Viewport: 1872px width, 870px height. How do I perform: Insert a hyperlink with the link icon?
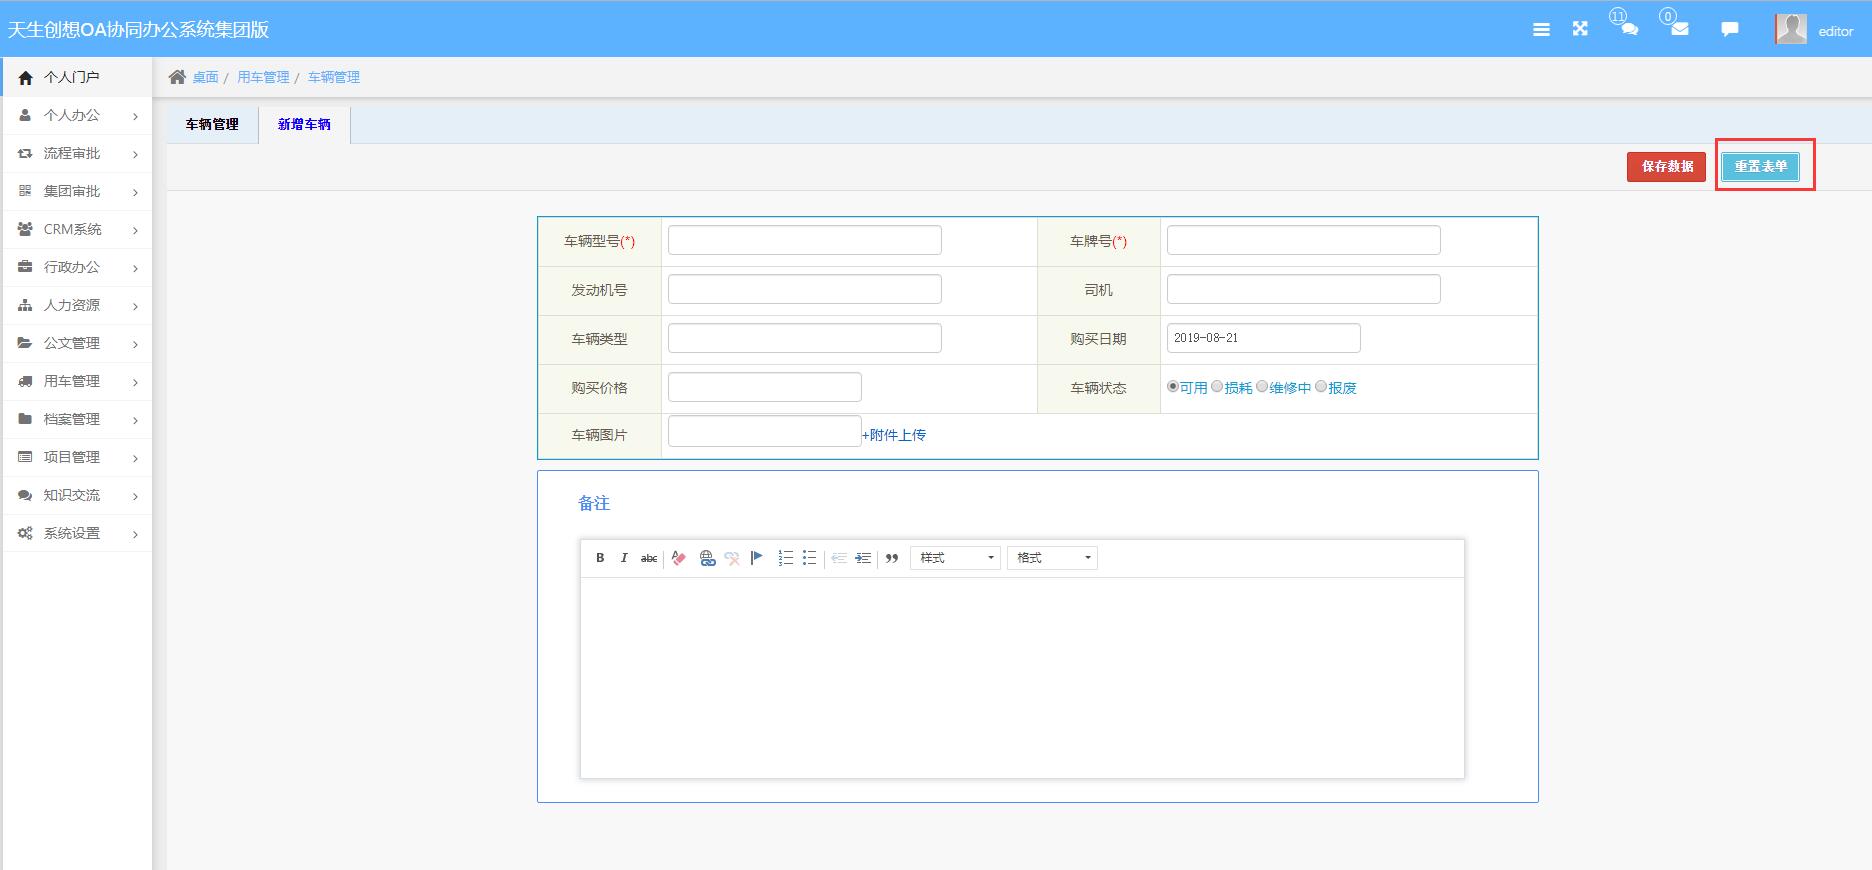(708, 558)
